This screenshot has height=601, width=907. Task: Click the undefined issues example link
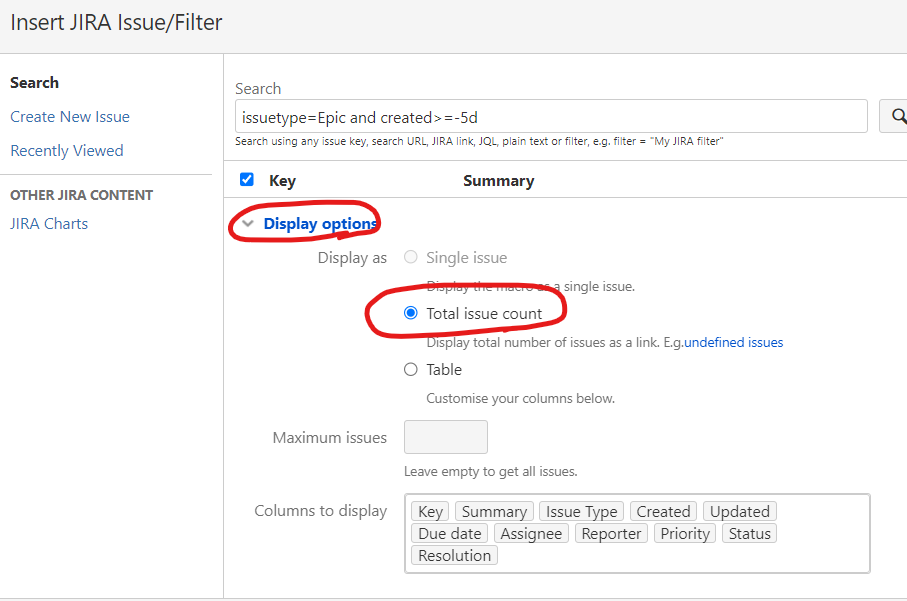tap(733, 342)
